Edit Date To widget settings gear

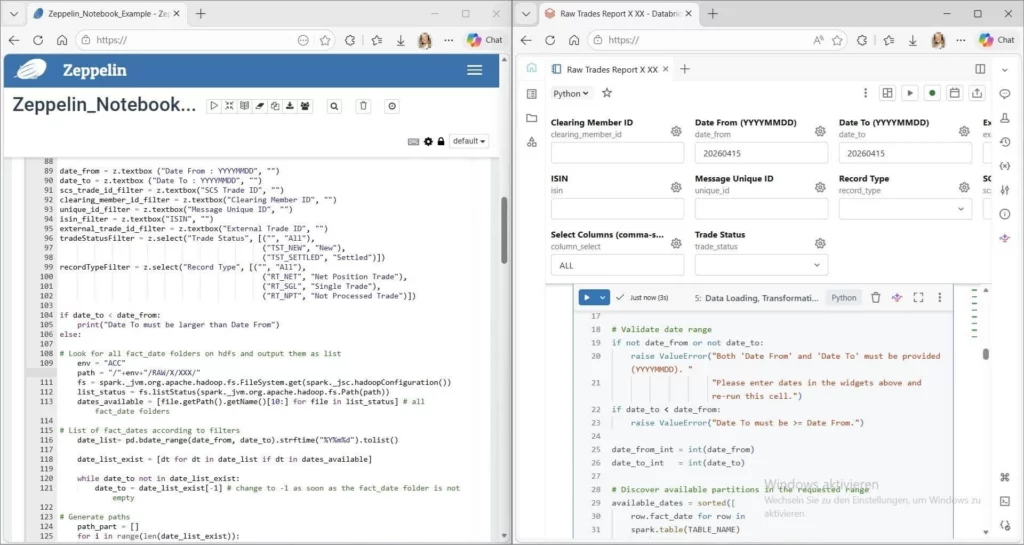point(964,131)
